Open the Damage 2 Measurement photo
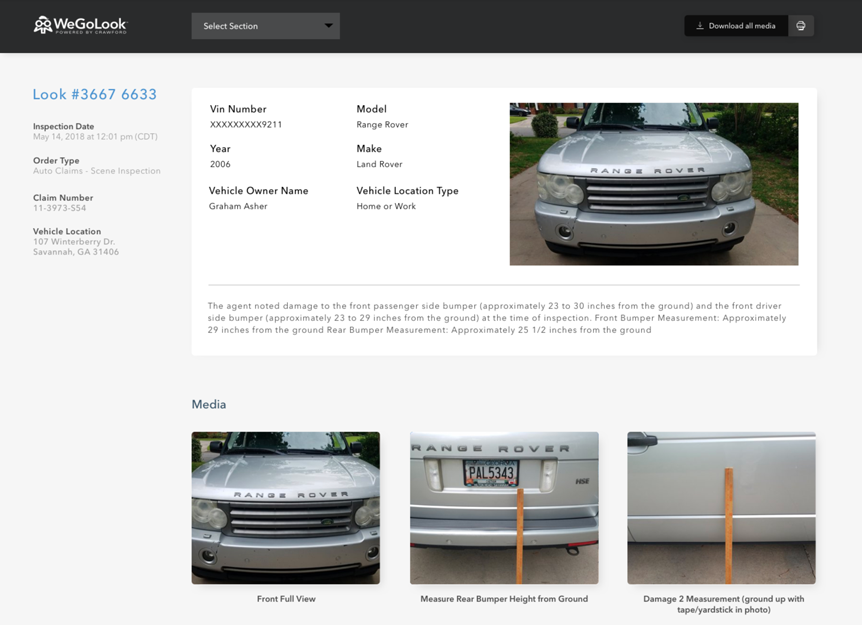 [x=721, y=507]
